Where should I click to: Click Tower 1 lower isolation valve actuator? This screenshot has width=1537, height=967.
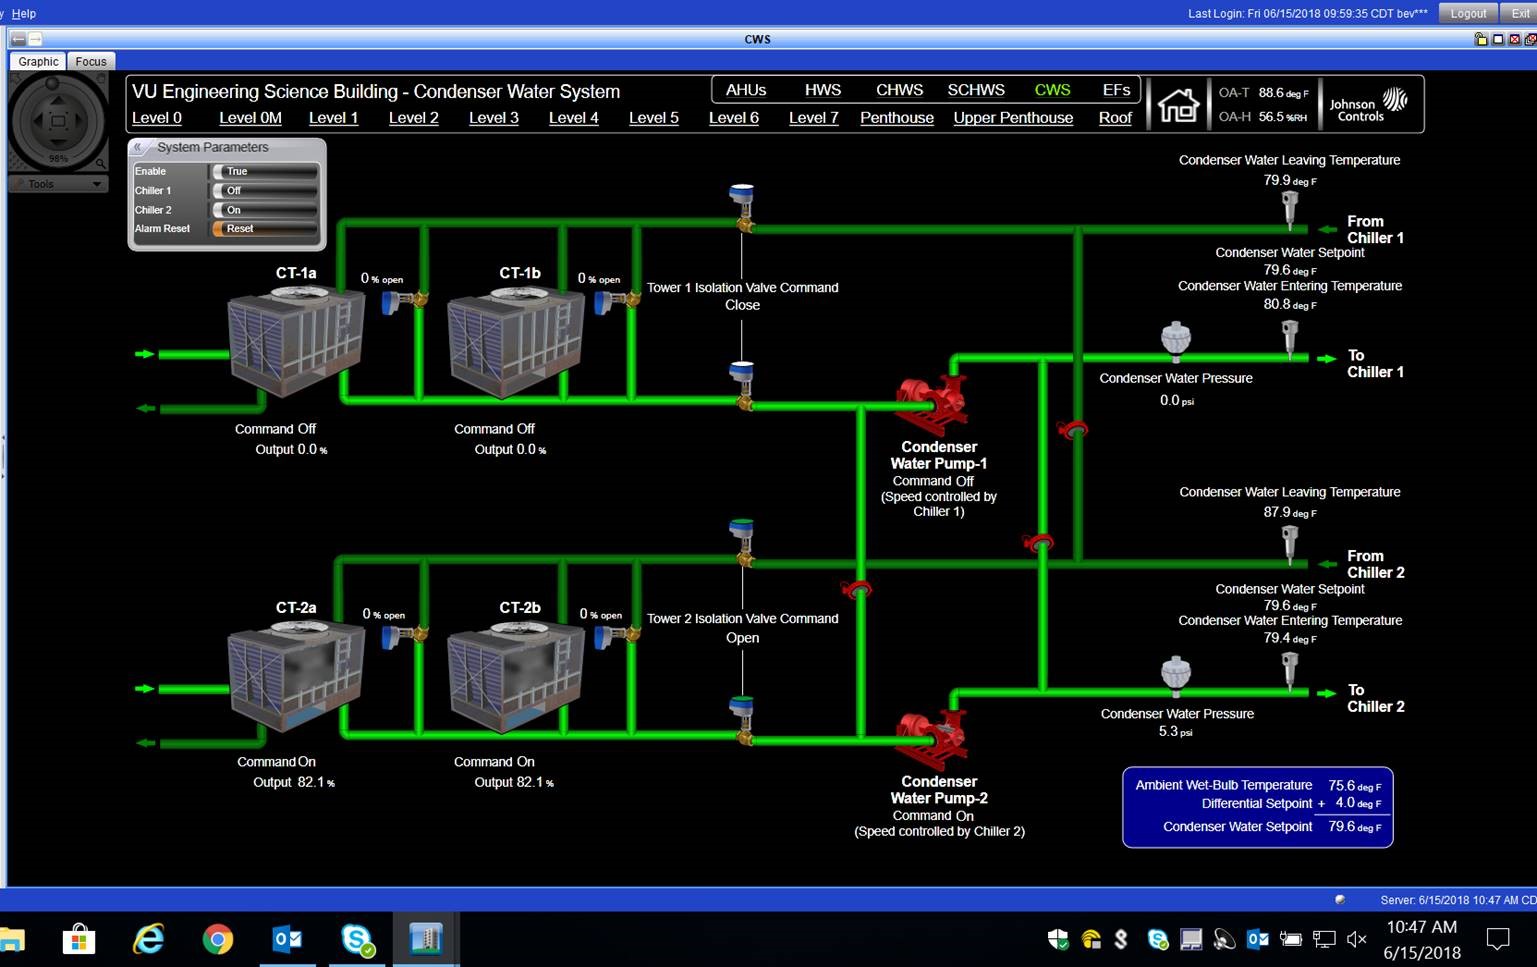(742, 385)
